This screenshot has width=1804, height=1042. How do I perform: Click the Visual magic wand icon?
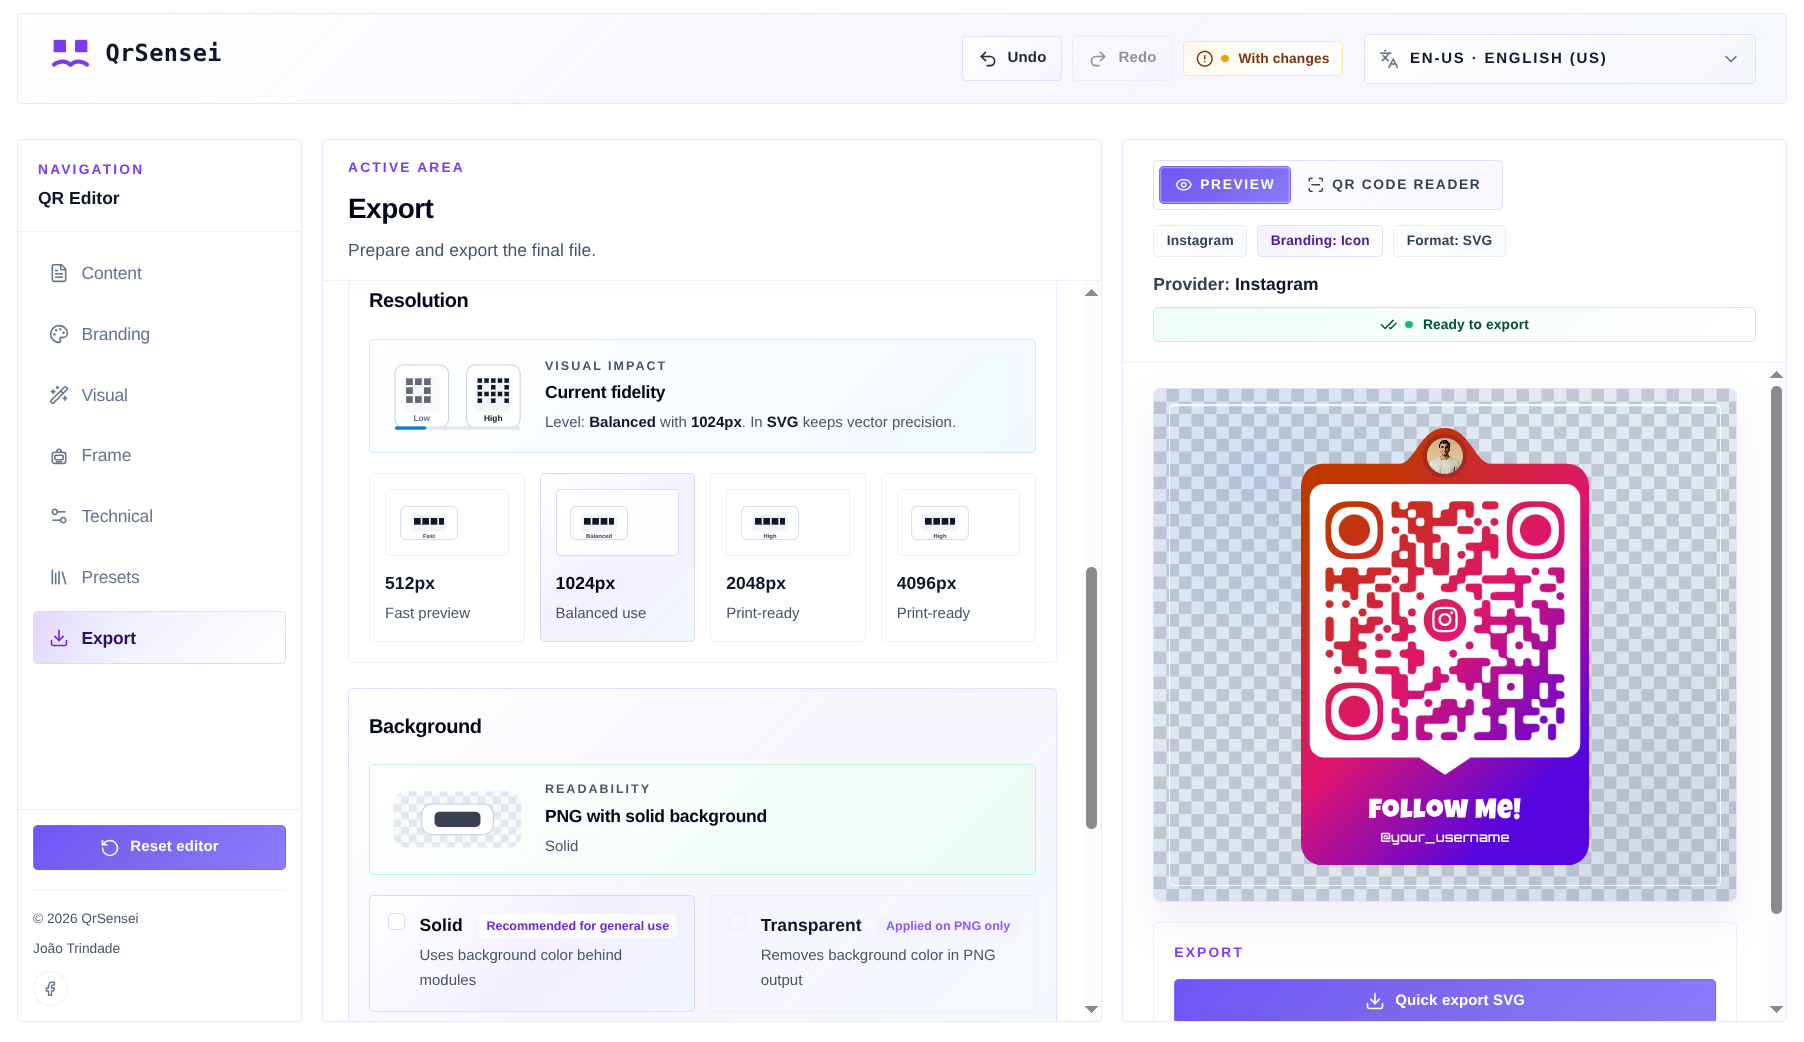pyautogui.click(x=59, y=395)
